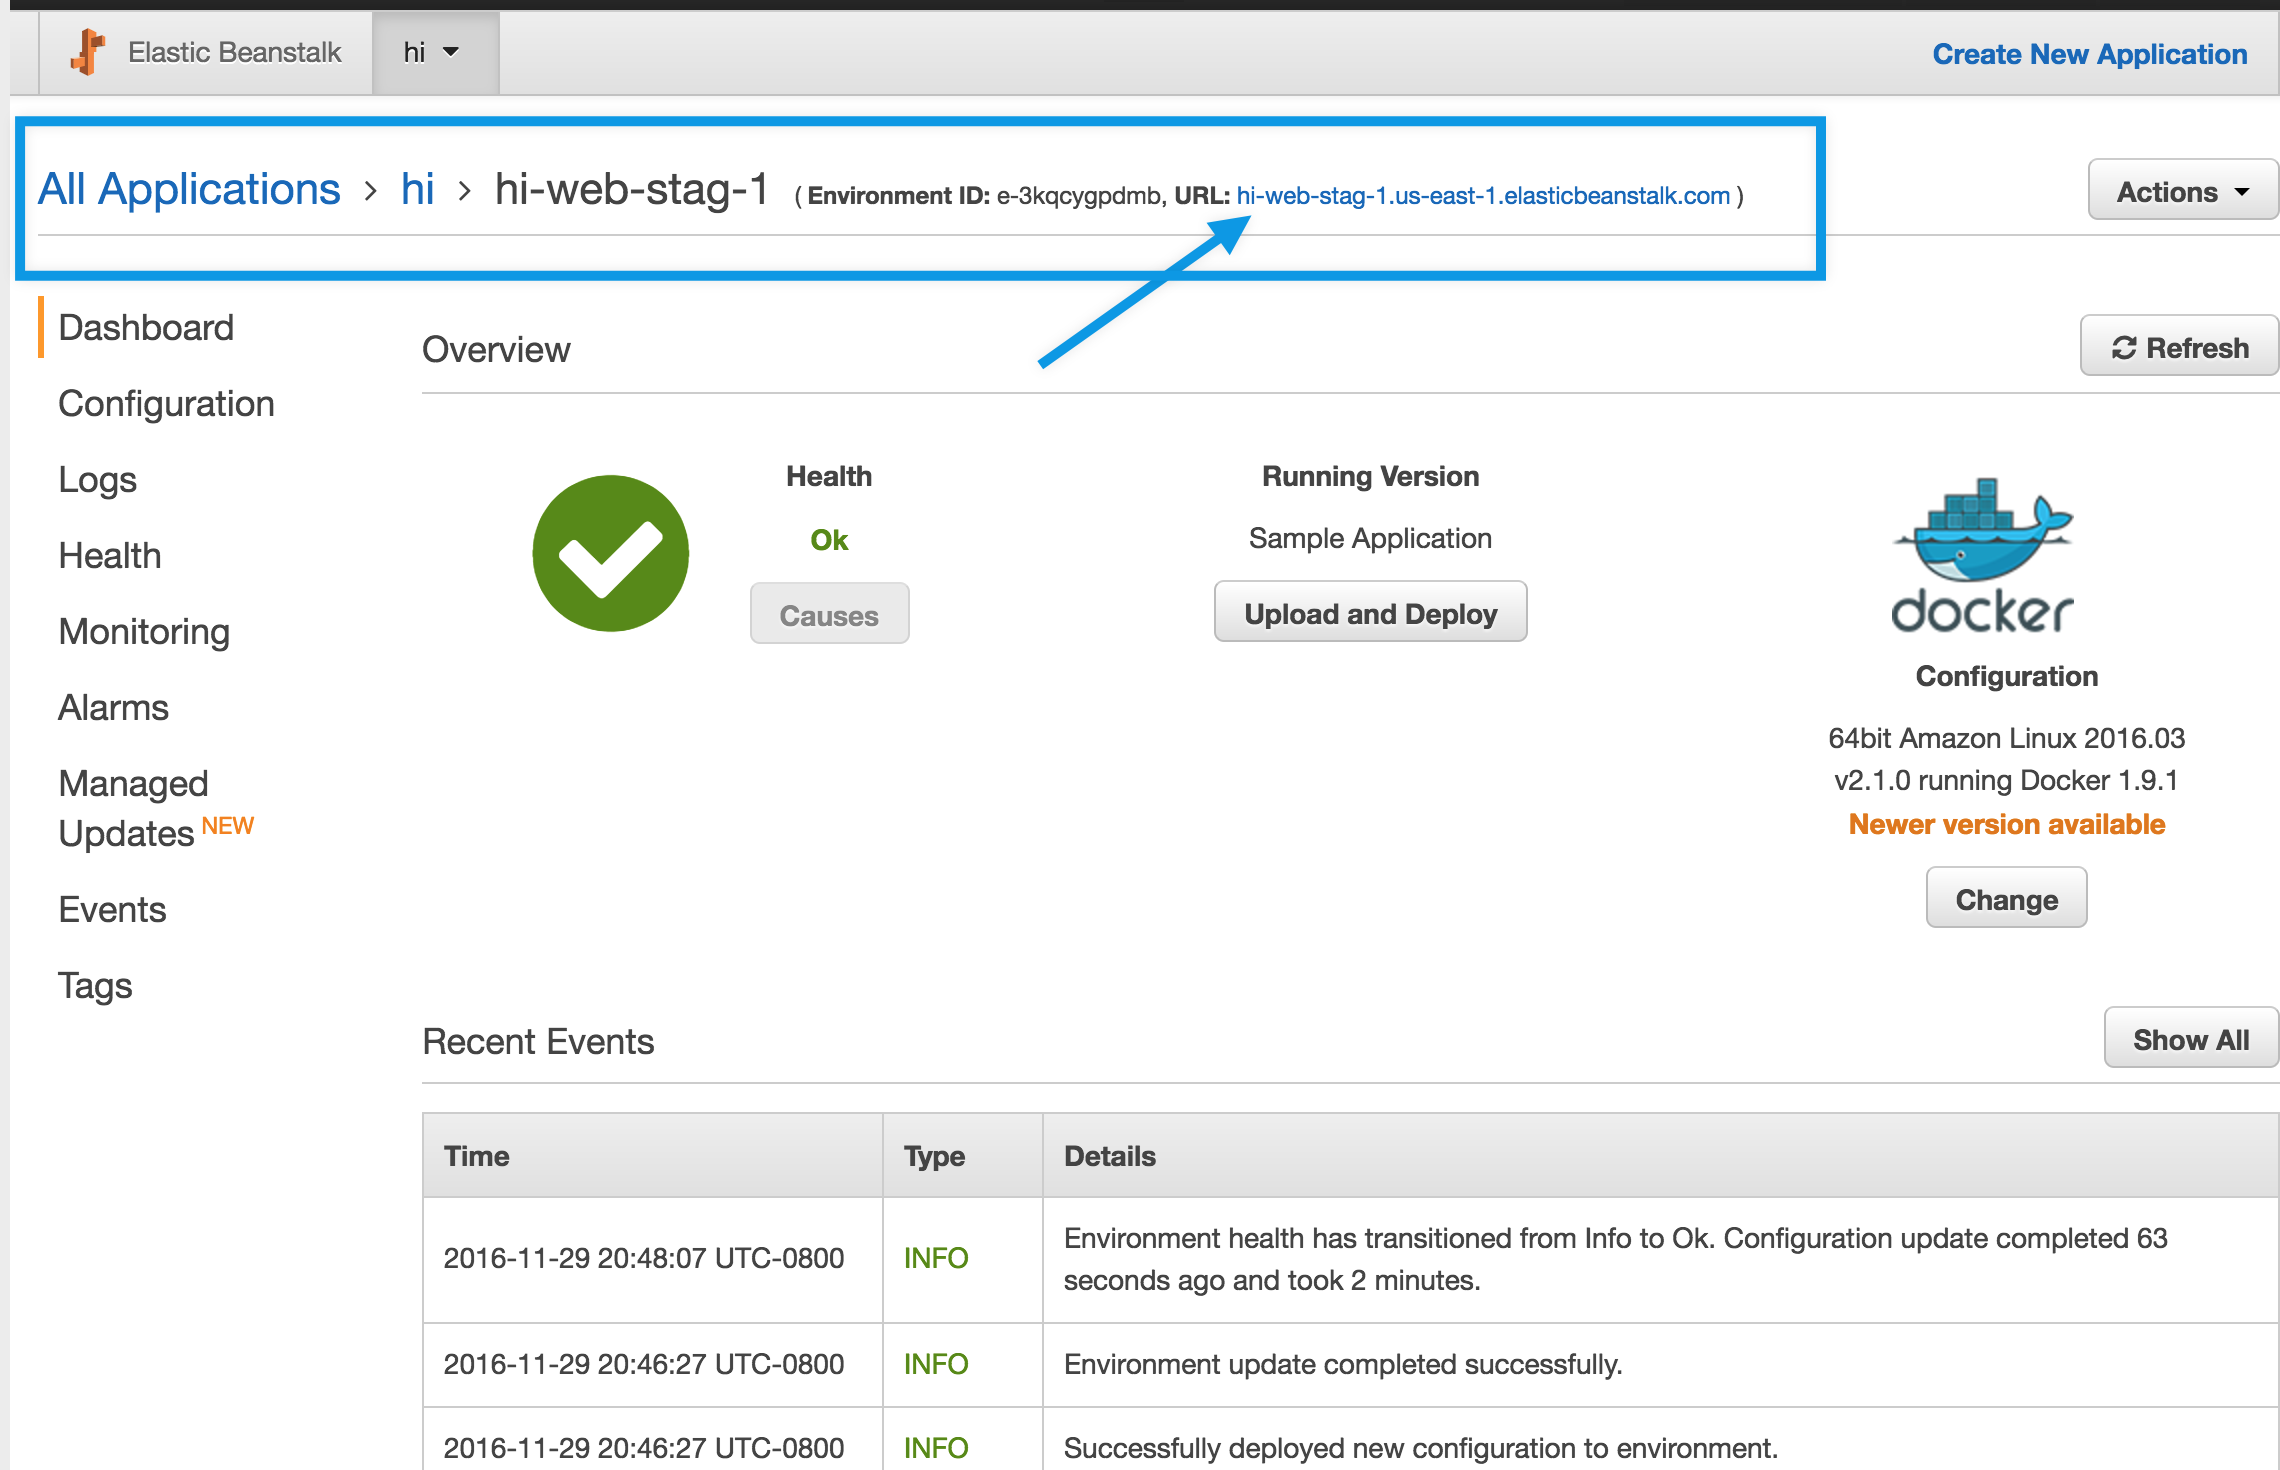Open the hi-web-stag-1 elasticbeanstalk.com URL
This screenshot has height=1470, width=2280.
(x=1482, y=196)
